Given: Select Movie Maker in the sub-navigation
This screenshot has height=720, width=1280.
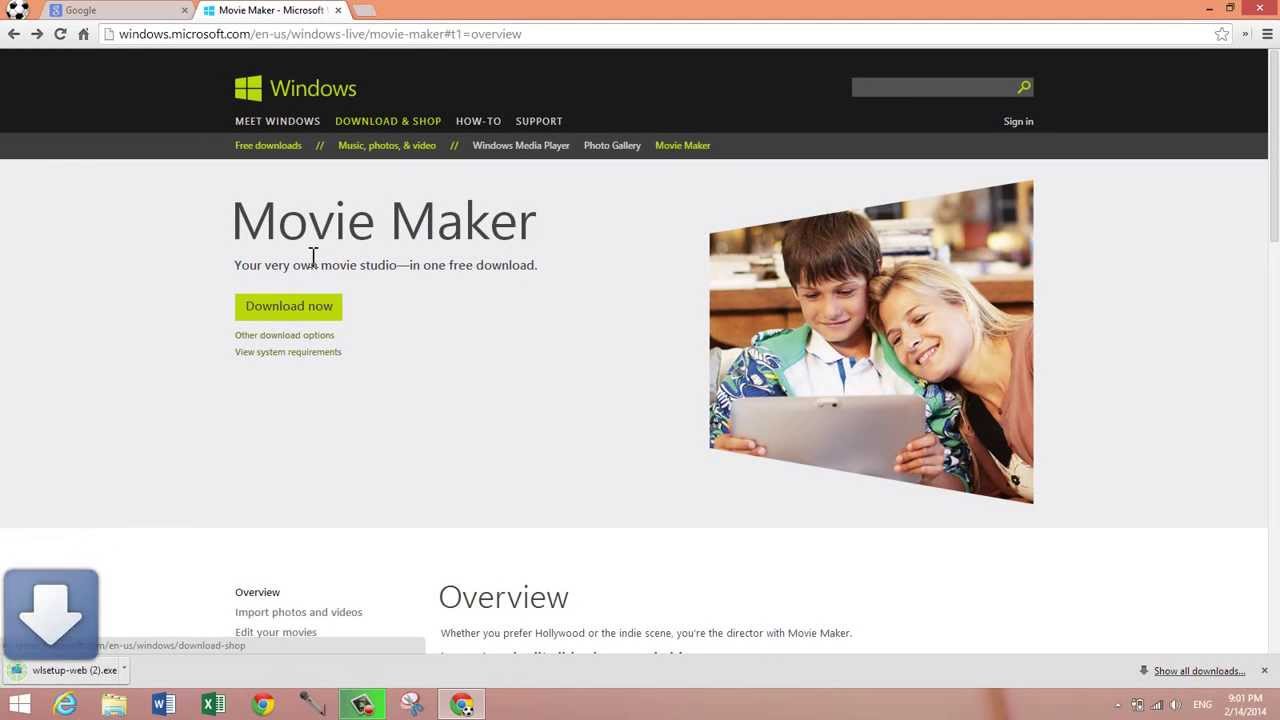Looking at the screenshot, I should 683,145.
